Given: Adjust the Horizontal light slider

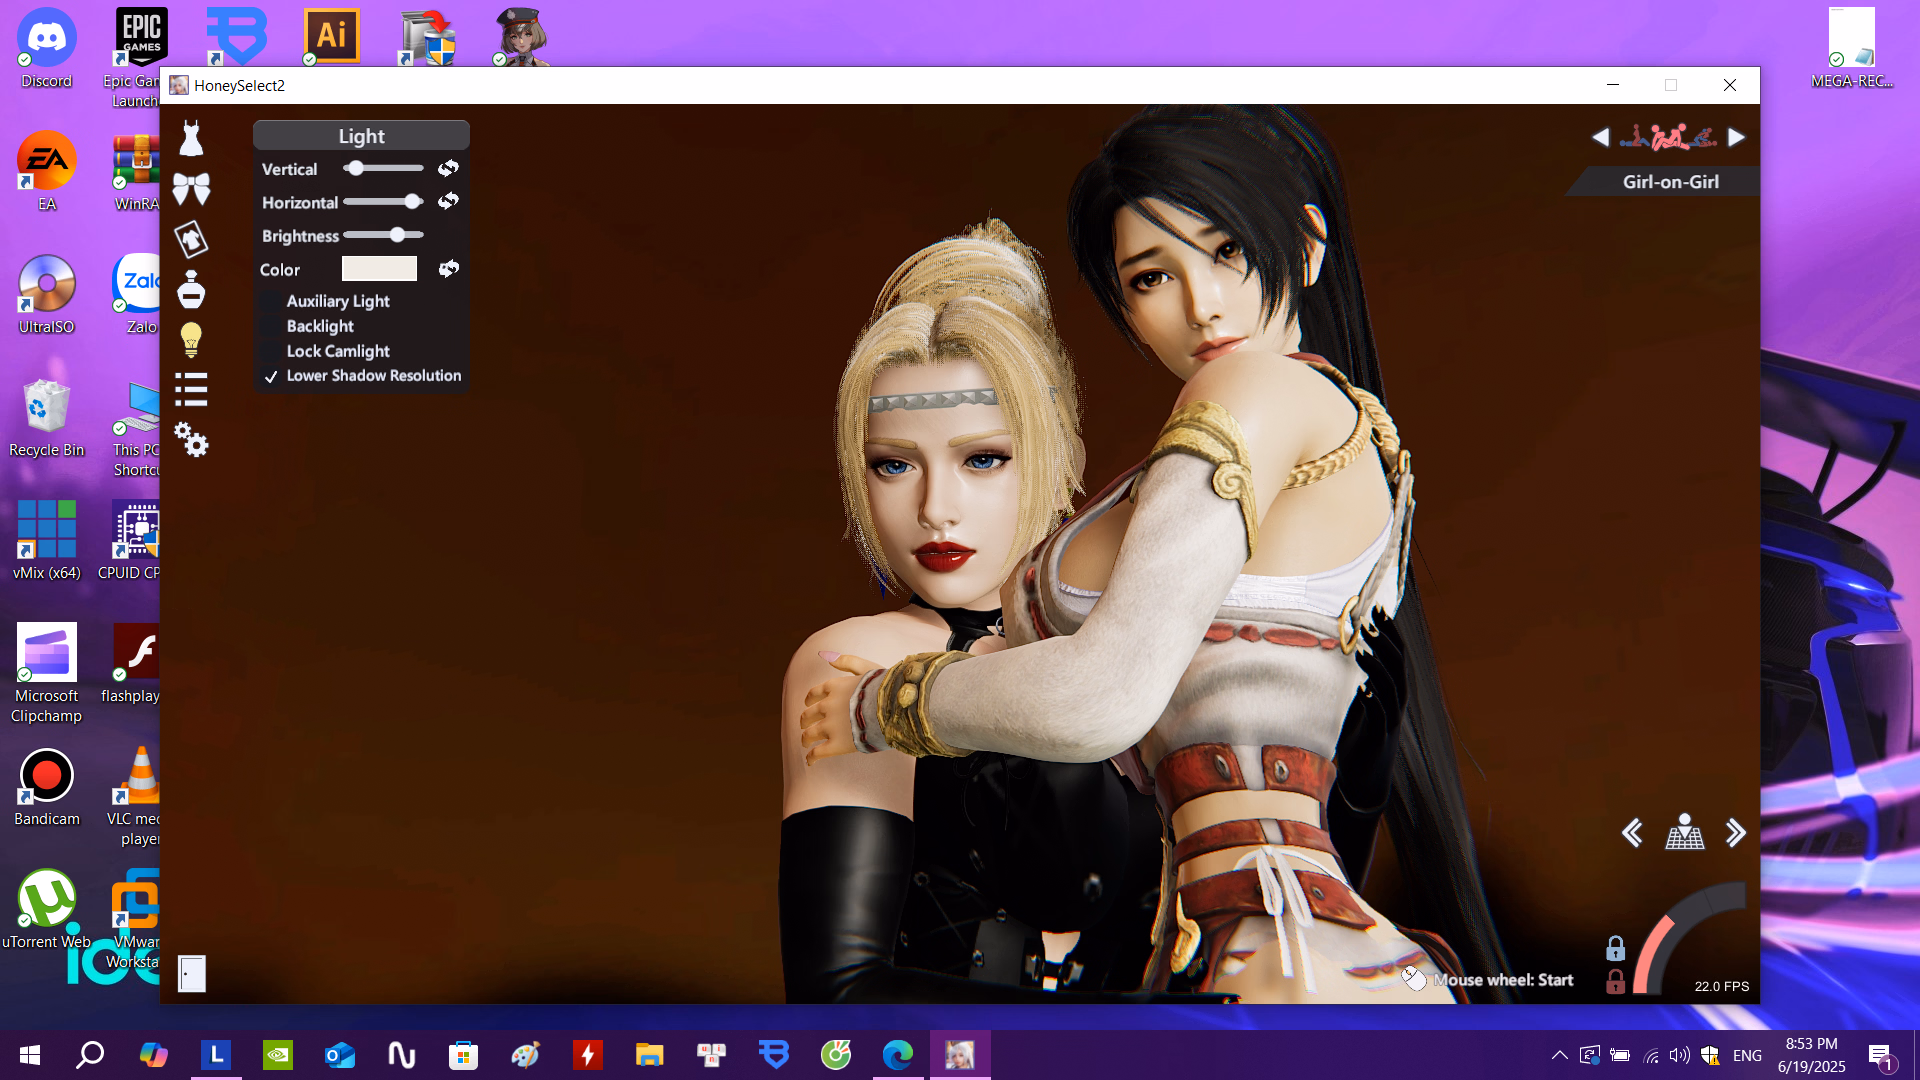Looking at the screenshot, I should tap(383, 202).
